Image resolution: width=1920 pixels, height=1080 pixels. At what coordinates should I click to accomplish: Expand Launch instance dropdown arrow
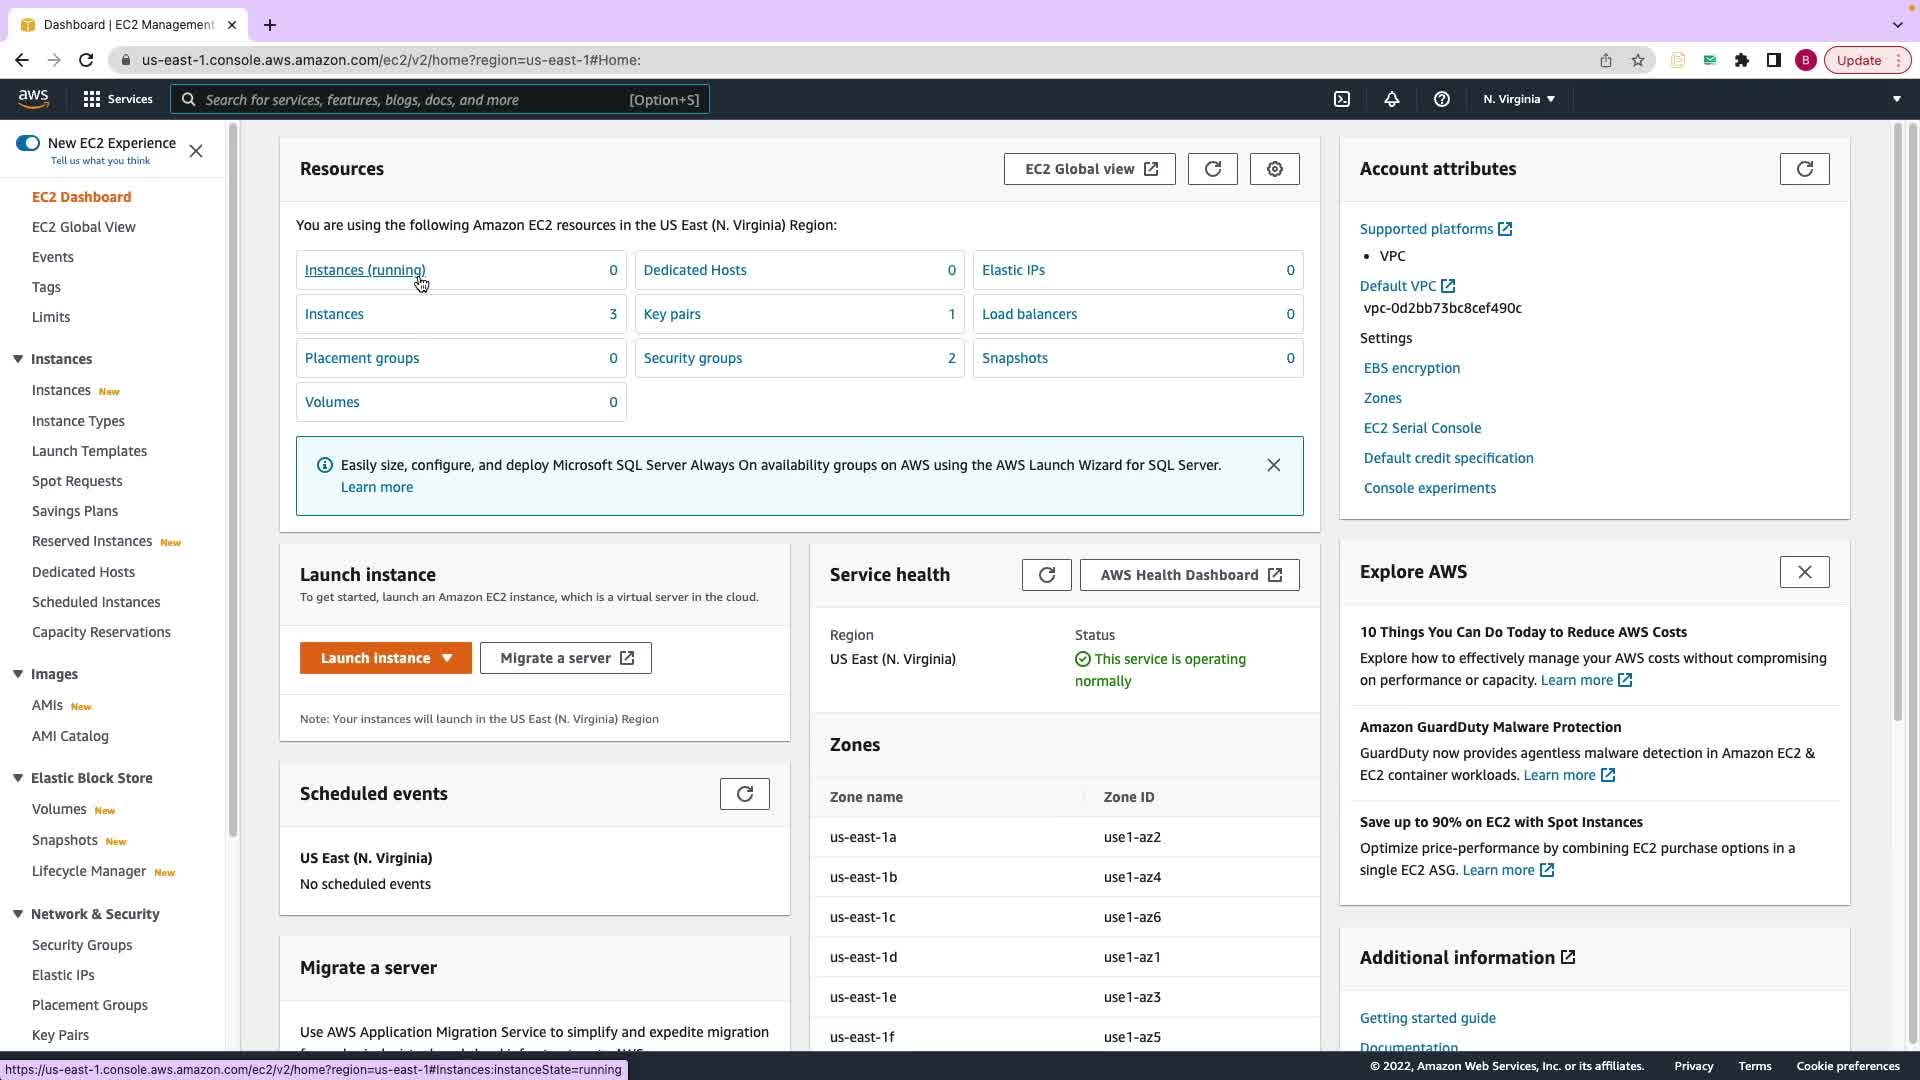(447, 658)
